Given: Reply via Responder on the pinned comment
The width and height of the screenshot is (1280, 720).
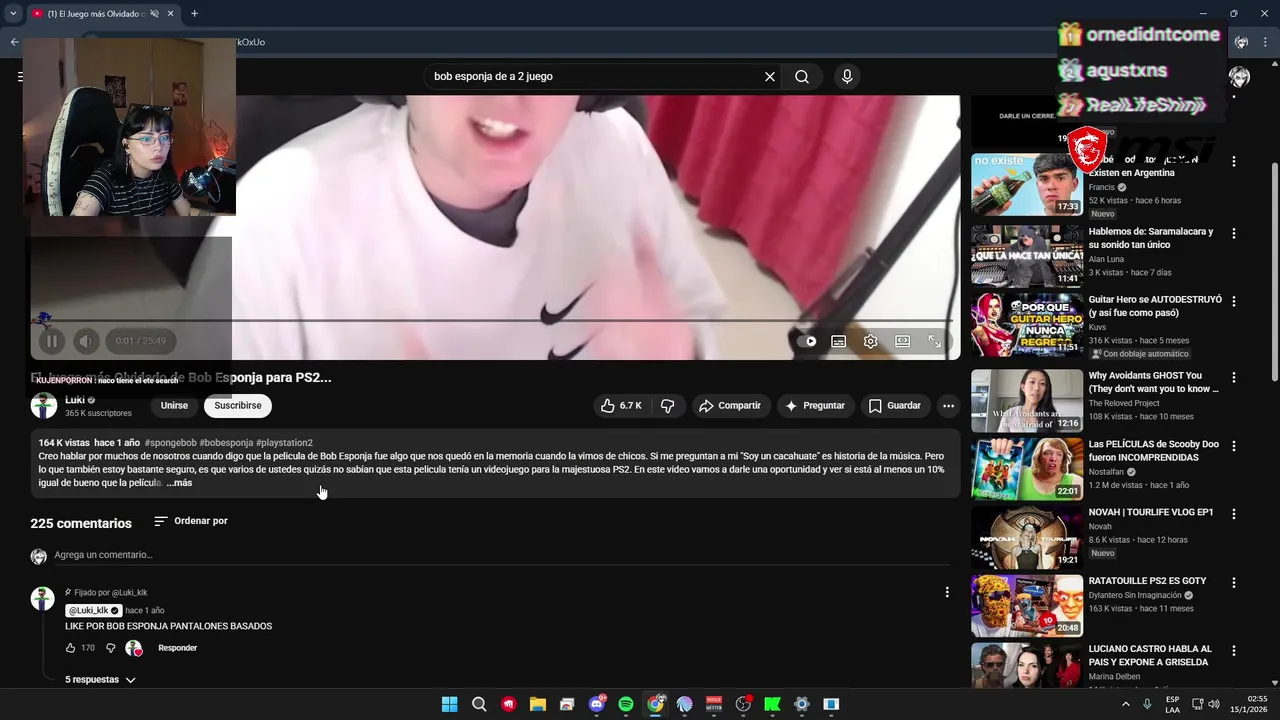Looking at the screenshot, I should [x=178, y=648].
